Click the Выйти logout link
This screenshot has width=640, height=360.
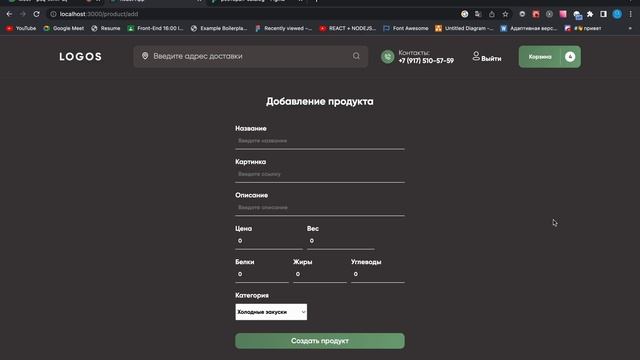[491, 59]
